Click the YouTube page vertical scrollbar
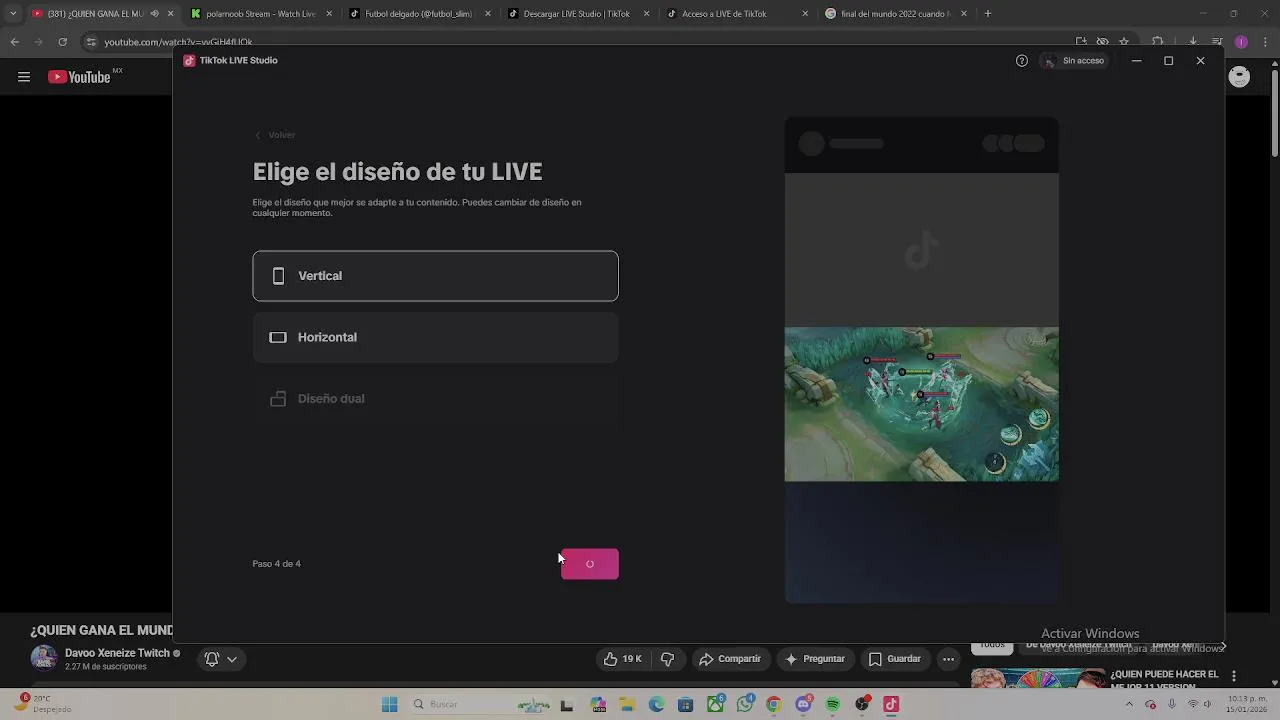The width and height of the screenshot is (1280, 720). click(1274, 111)
